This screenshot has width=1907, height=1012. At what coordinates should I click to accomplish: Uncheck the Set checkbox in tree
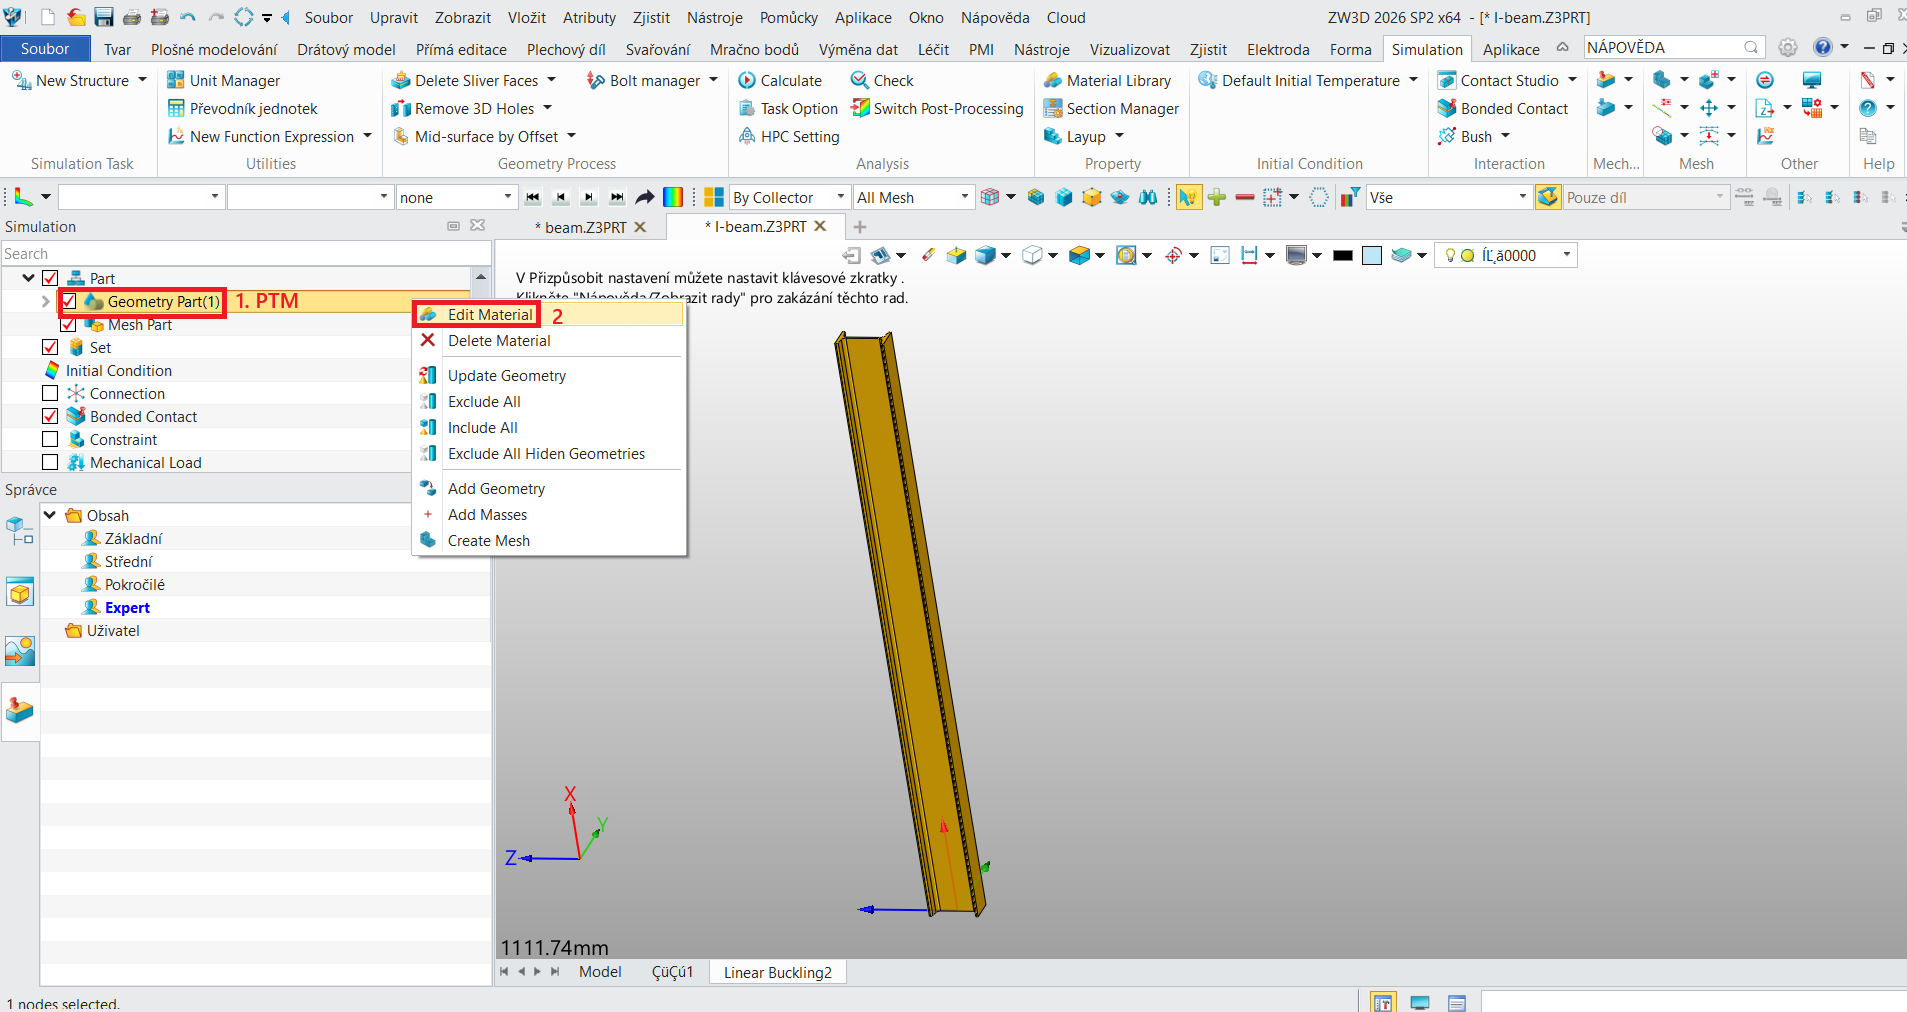click(50, 347)
